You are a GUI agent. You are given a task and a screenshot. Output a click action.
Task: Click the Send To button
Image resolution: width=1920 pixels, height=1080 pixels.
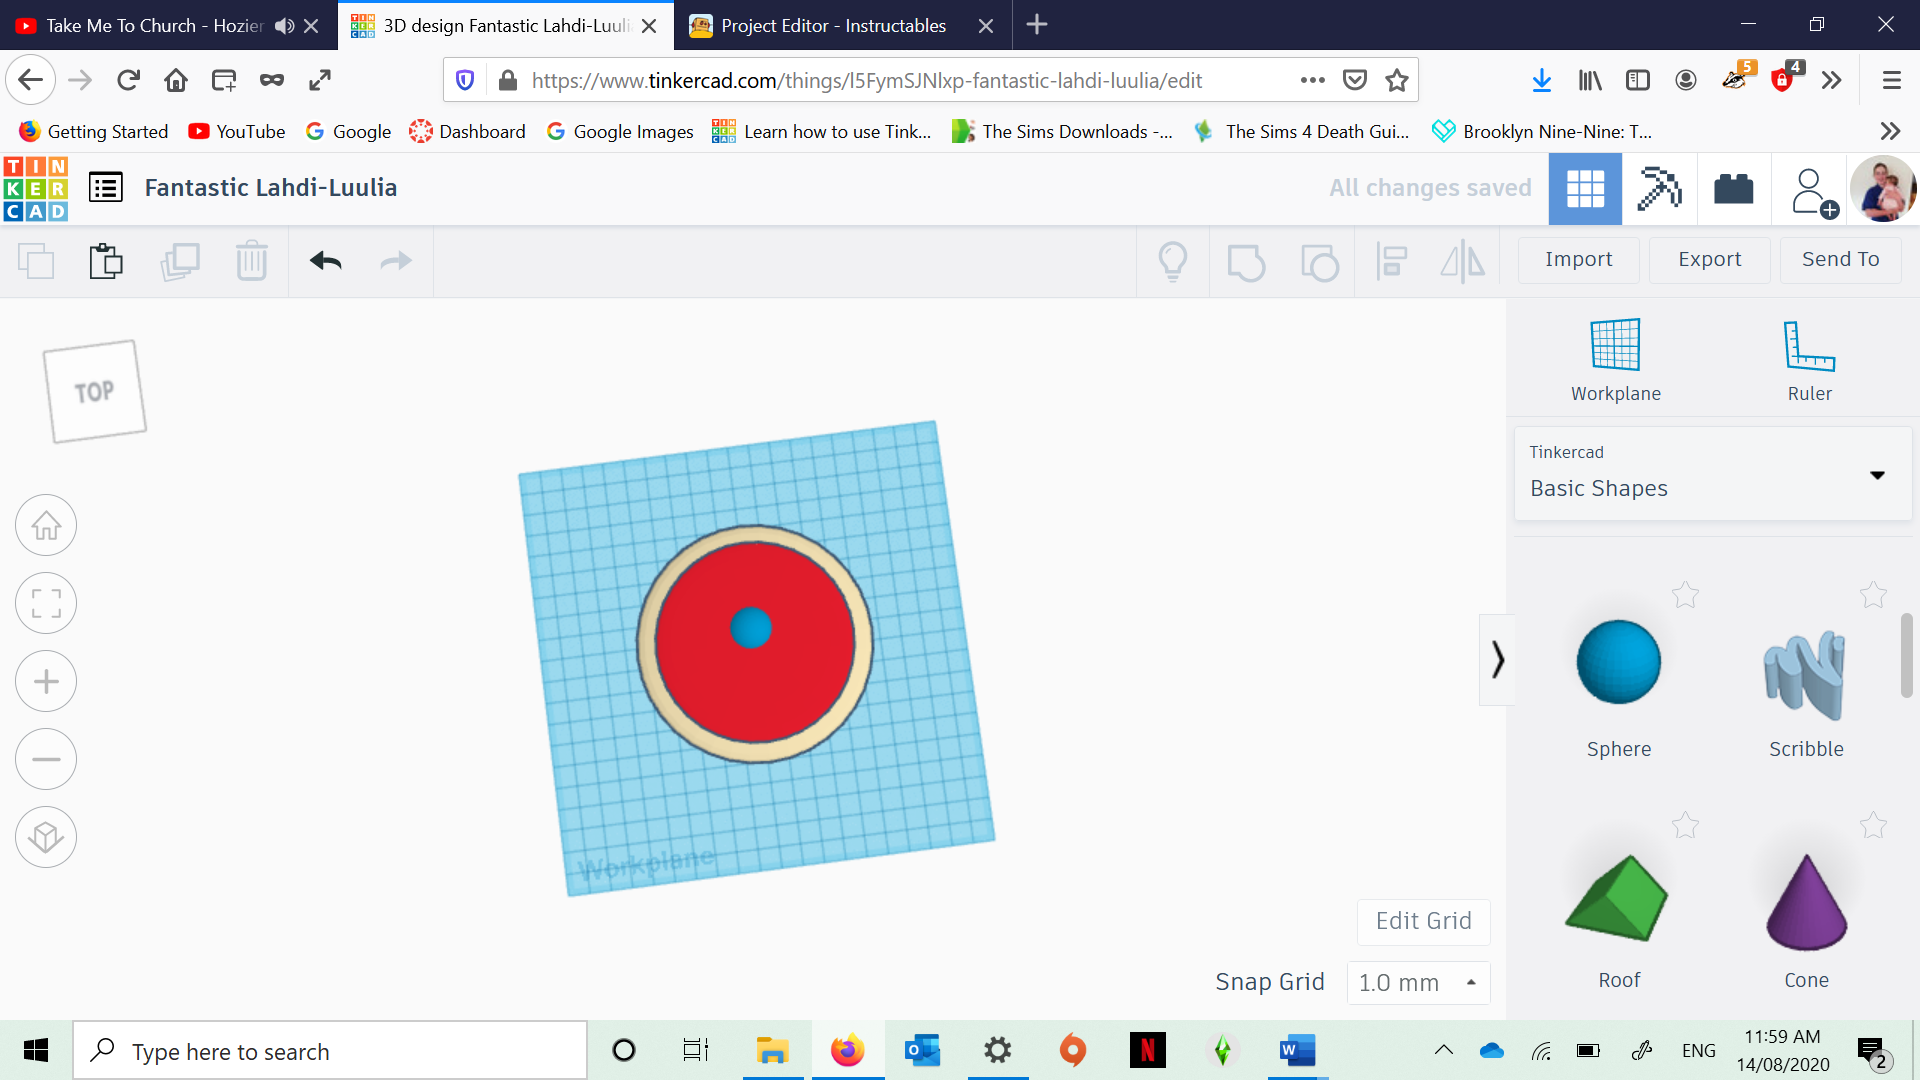click(x=1840, y=260)
